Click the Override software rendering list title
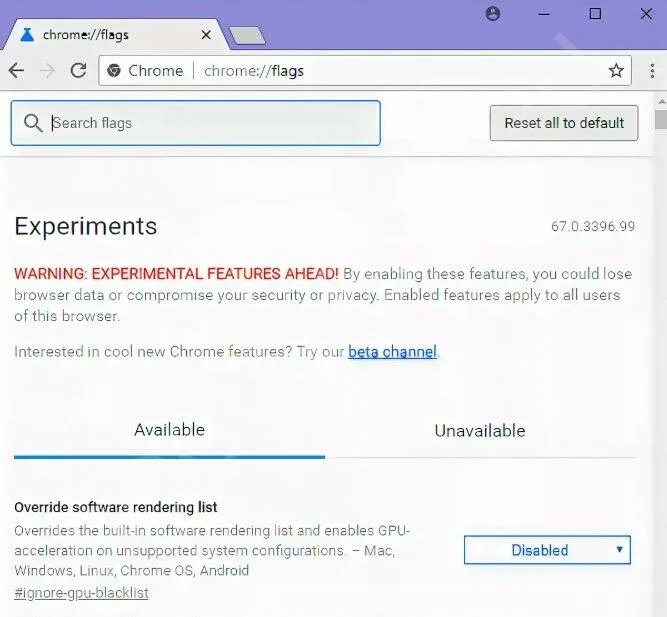Screen dimensions: 667x617 click(116, 507)
